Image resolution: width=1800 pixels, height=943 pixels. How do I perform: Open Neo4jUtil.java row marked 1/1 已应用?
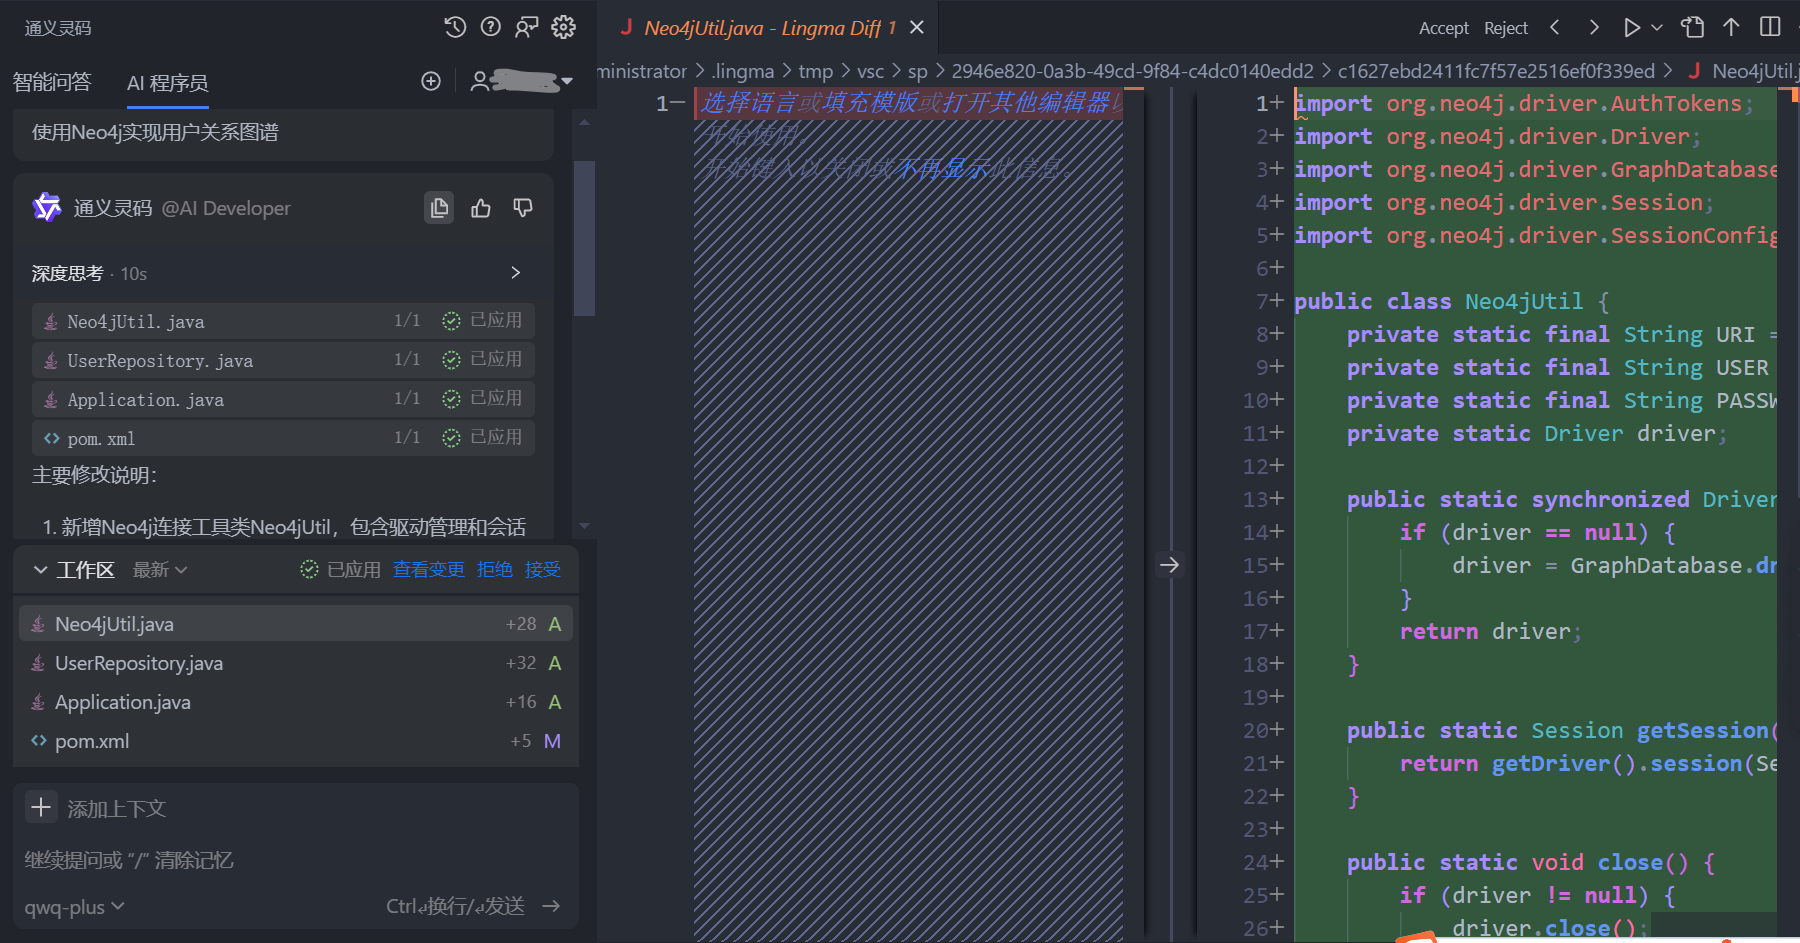(x=283, y=321)
